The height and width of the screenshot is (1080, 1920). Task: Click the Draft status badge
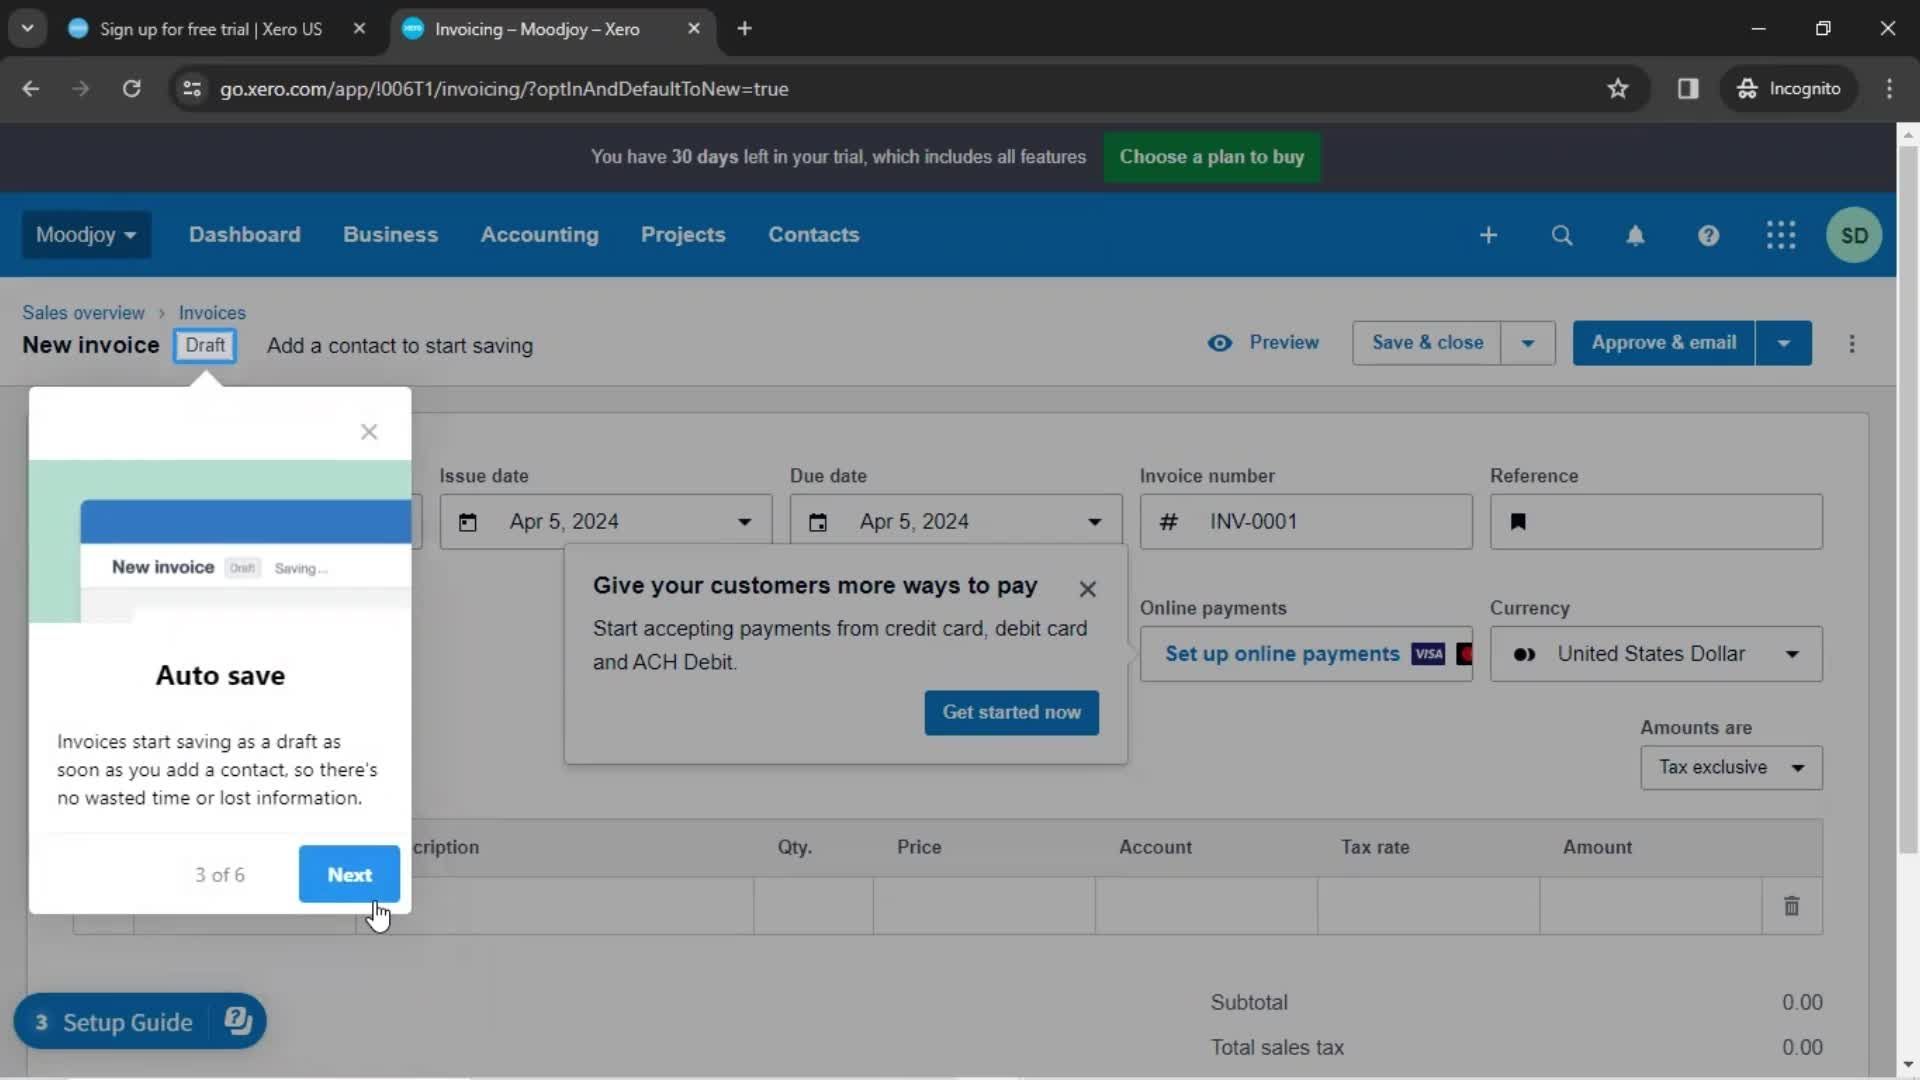(x=205, y=345)
